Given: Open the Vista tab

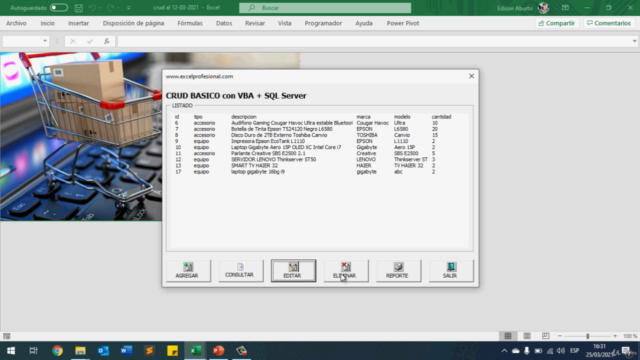Looking at the screenshot, I should [284, 23].
